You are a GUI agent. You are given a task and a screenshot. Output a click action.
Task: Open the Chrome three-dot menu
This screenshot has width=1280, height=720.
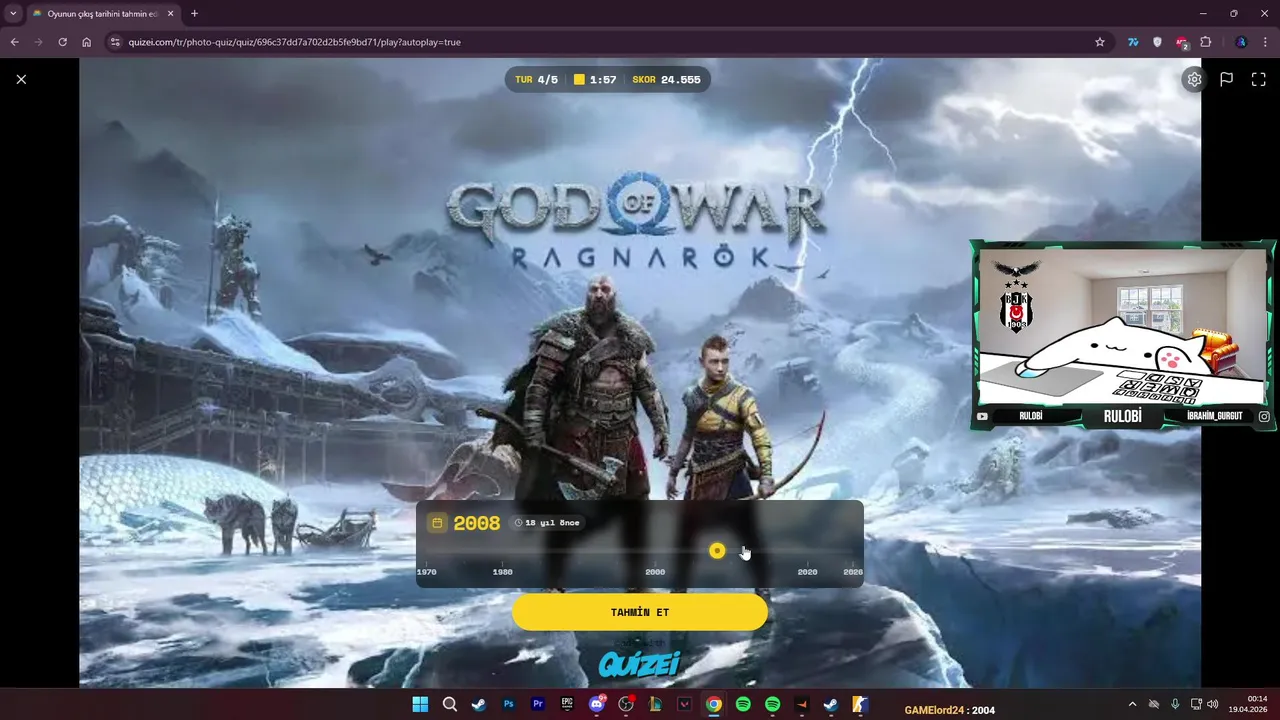click(1265, 42)
